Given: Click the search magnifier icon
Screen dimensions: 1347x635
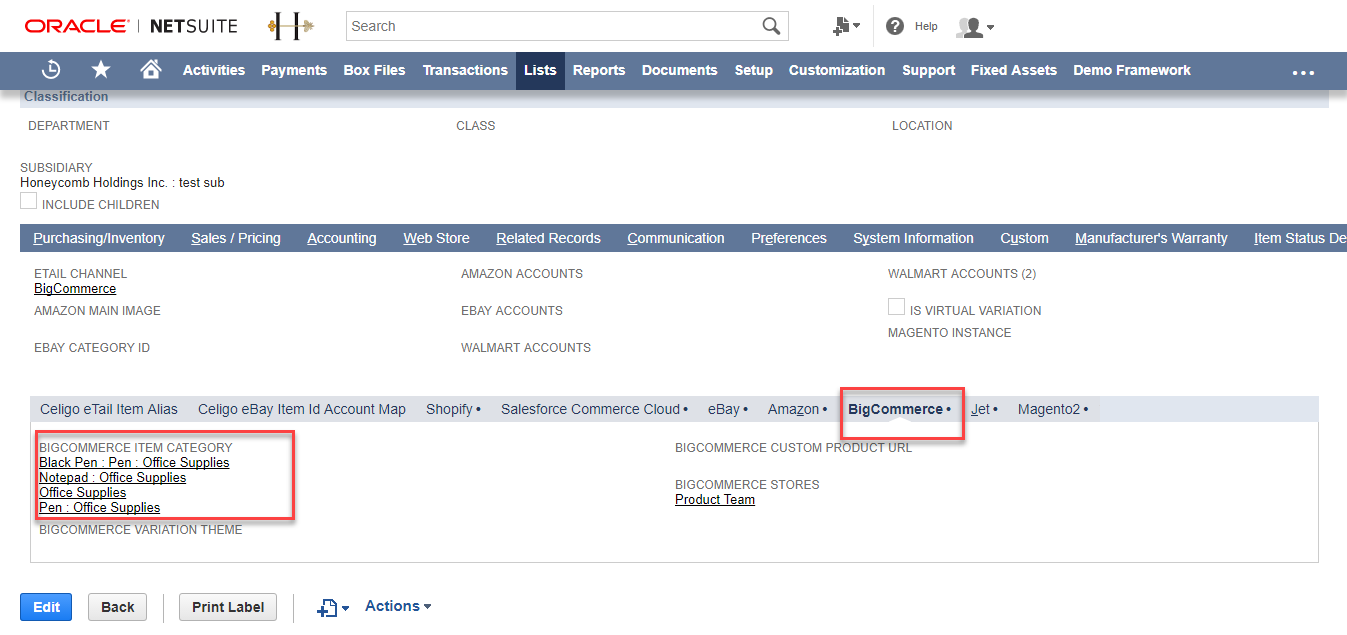Looking at the screenshot, I should 771,26.
